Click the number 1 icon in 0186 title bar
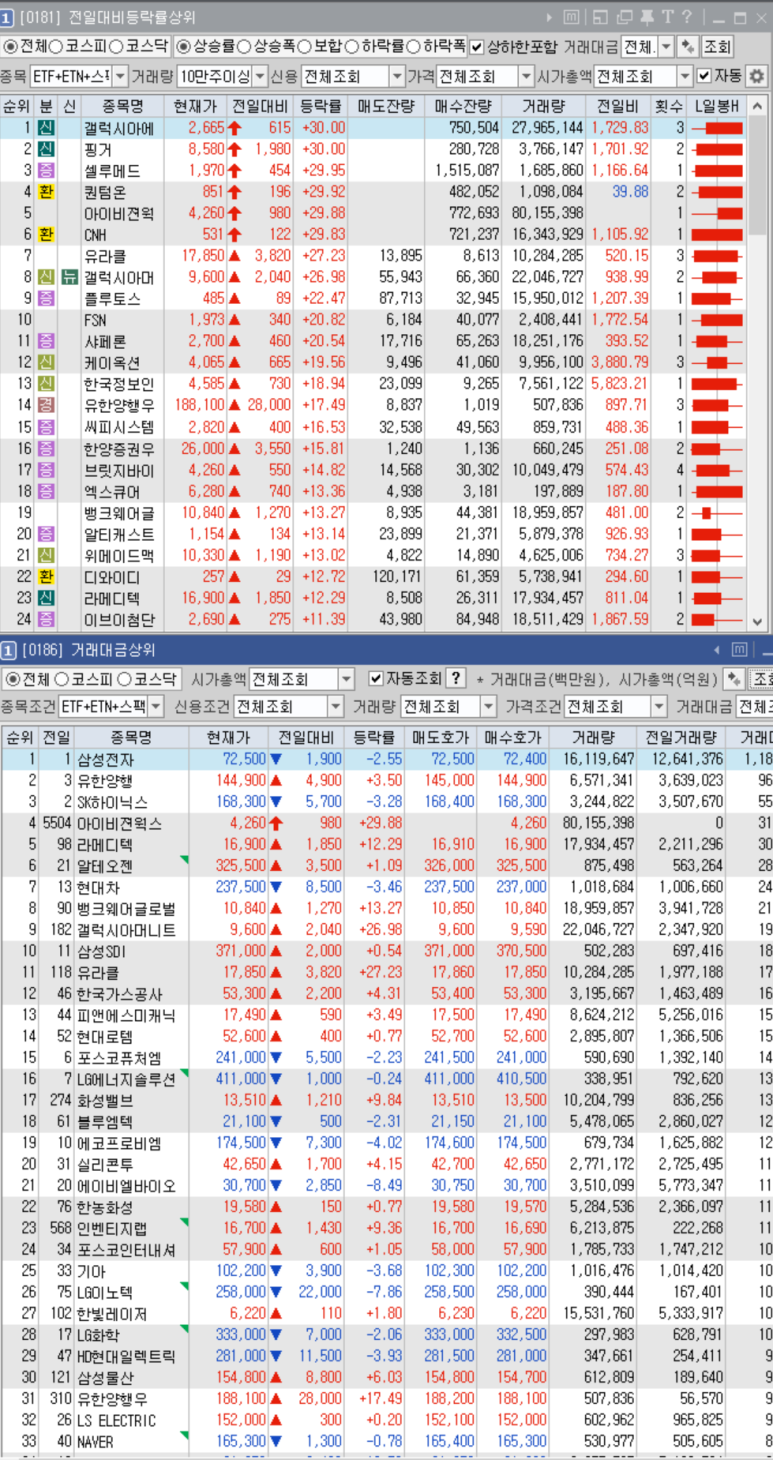Screen dimensions: 773x1460 point(9,649)
